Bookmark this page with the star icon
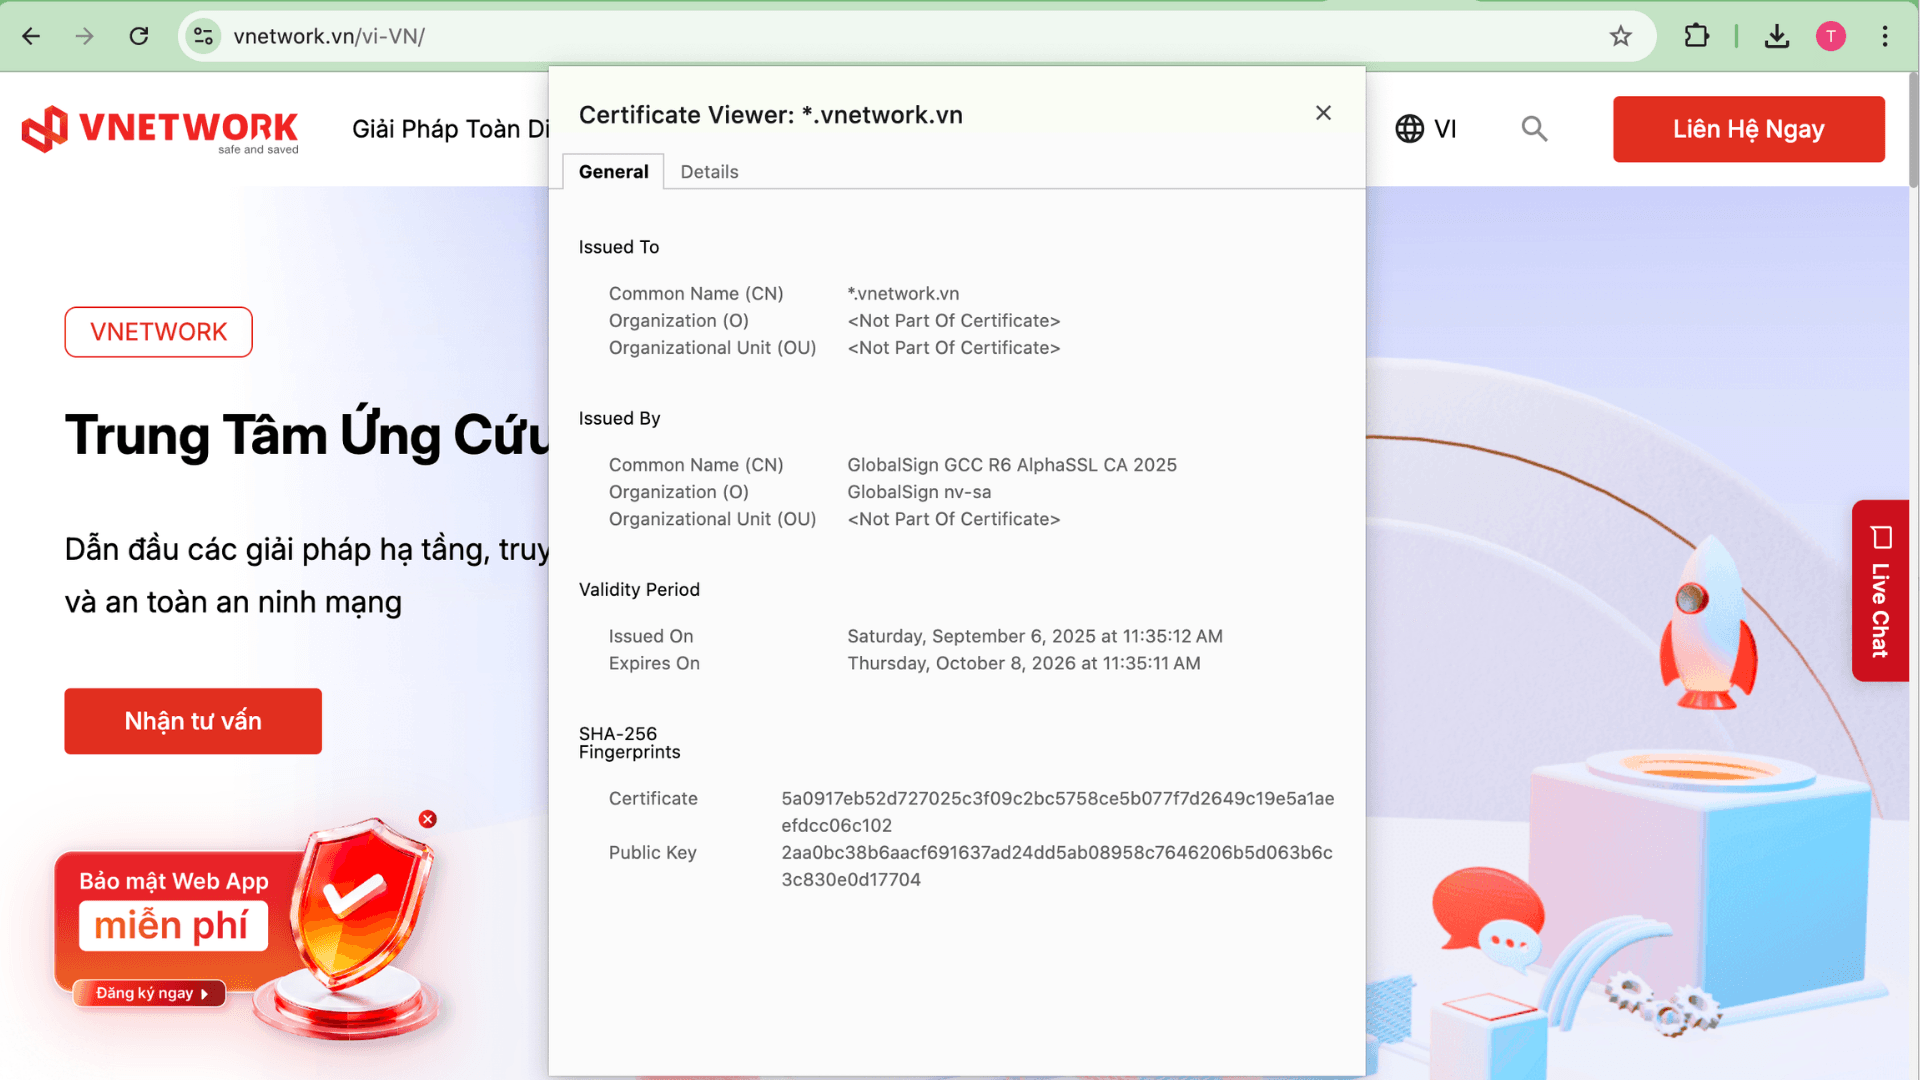This screenshot has height=1080, width=1920. click(x=1621, y=37)
